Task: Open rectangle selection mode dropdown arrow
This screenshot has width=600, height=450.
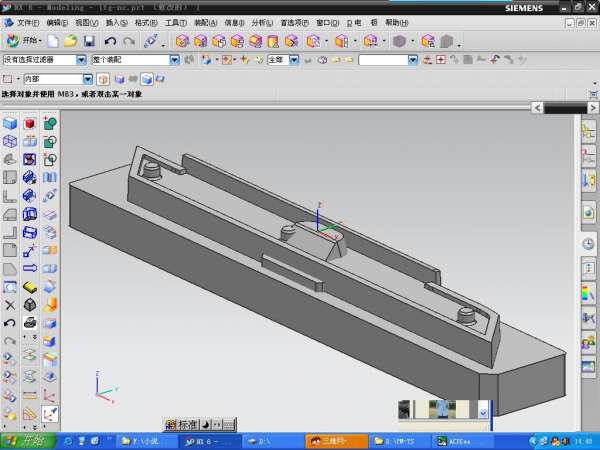Action: [18, 79]
